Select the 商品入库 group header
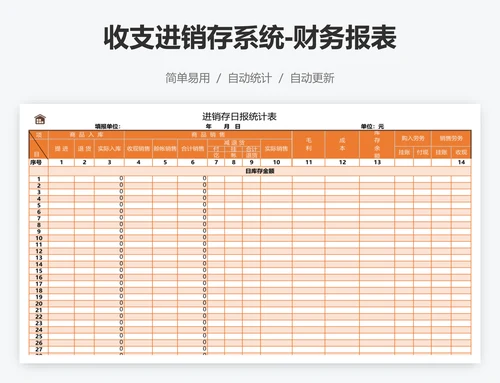 click(x=87, y=135)
